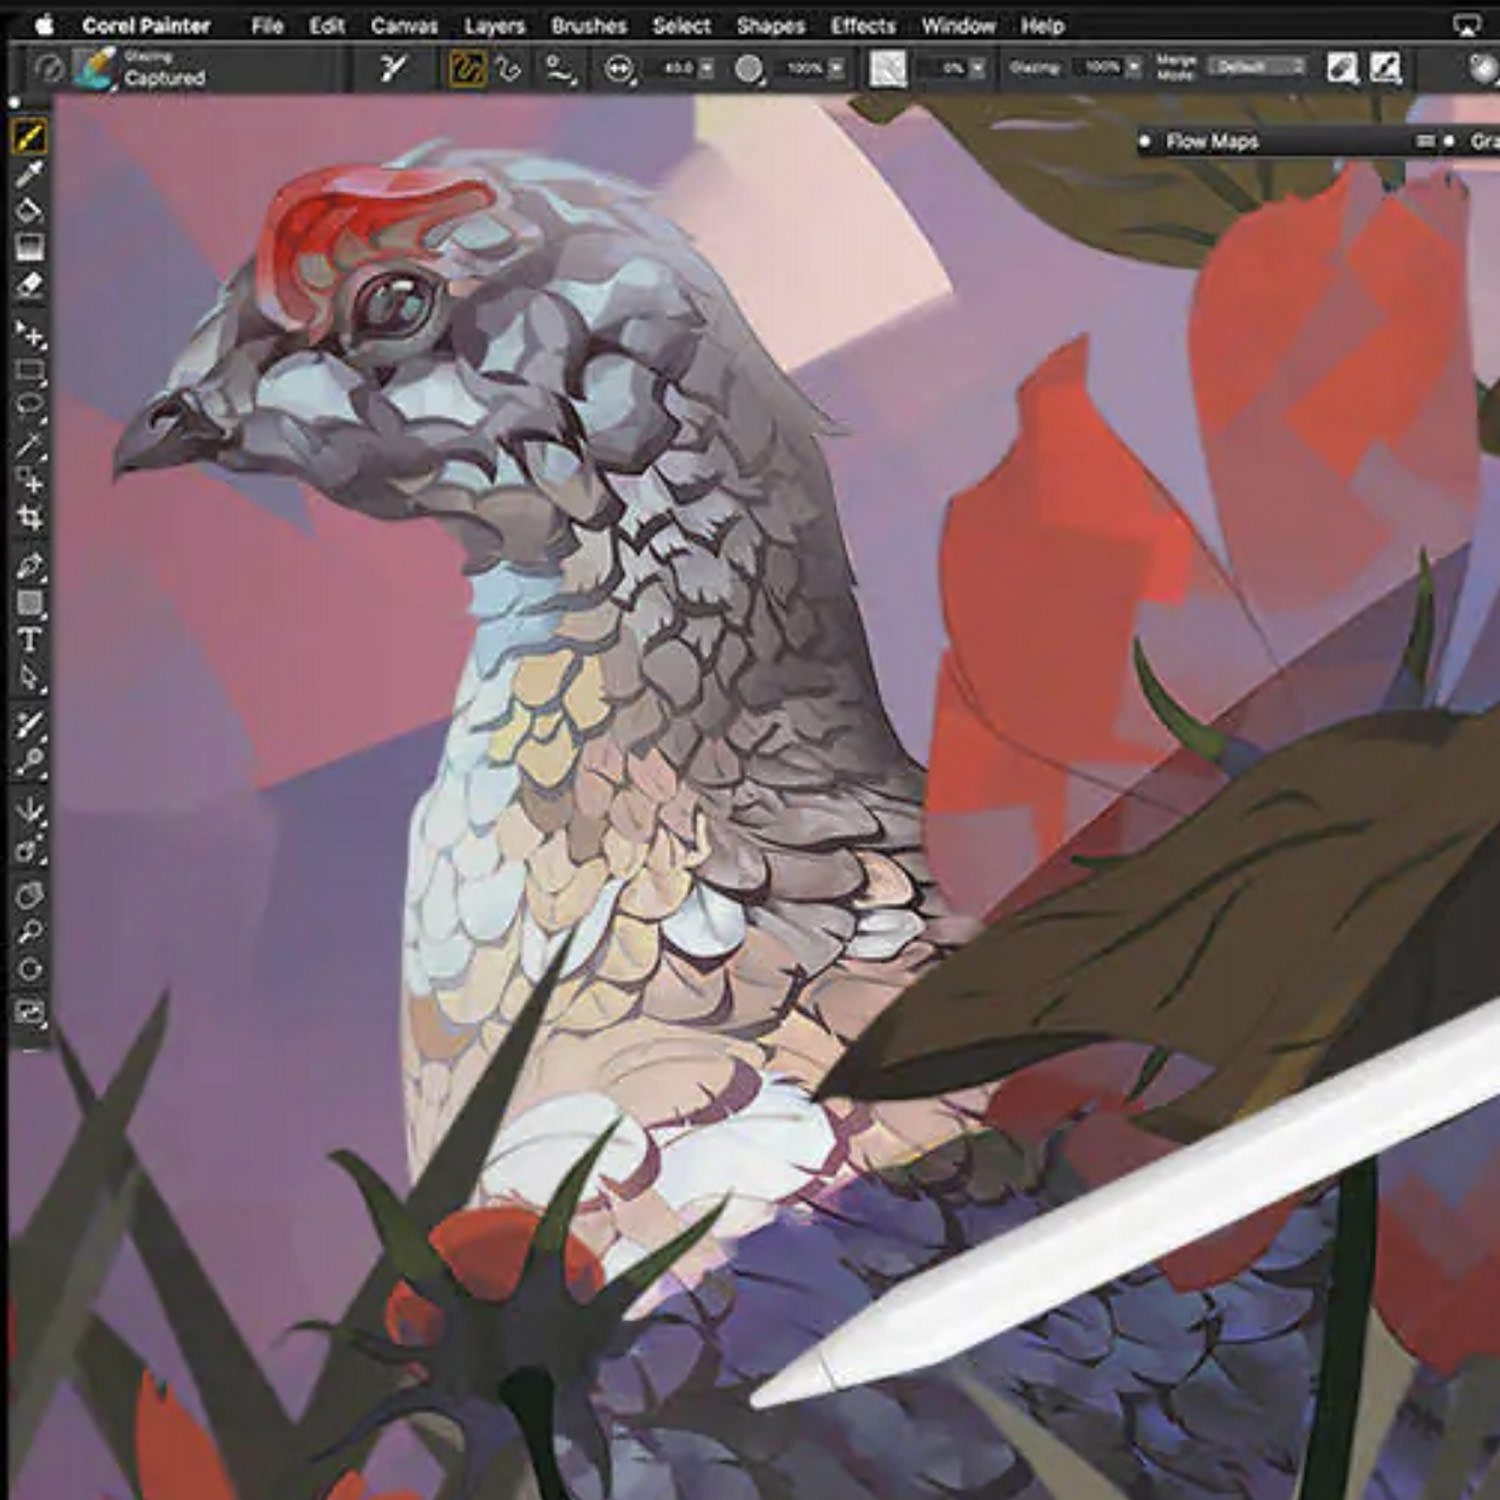Open the Brushes menu
The width and height of the screenshot is (1500, 1500).
pyautogui.click(x=589, y=25)
